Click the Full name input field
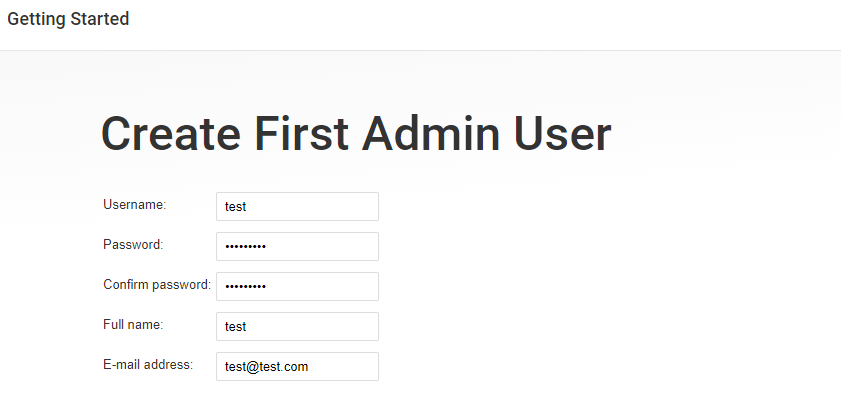 click(x=297, y=327)
